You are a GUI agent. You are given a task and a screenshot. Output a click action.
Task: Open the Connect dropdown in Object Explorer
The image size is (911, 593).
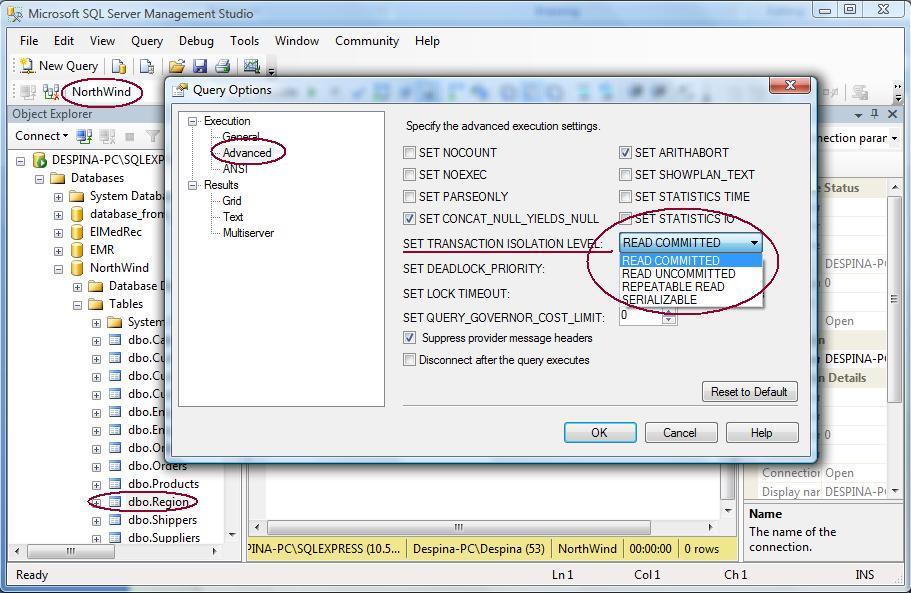click(41, 136)
